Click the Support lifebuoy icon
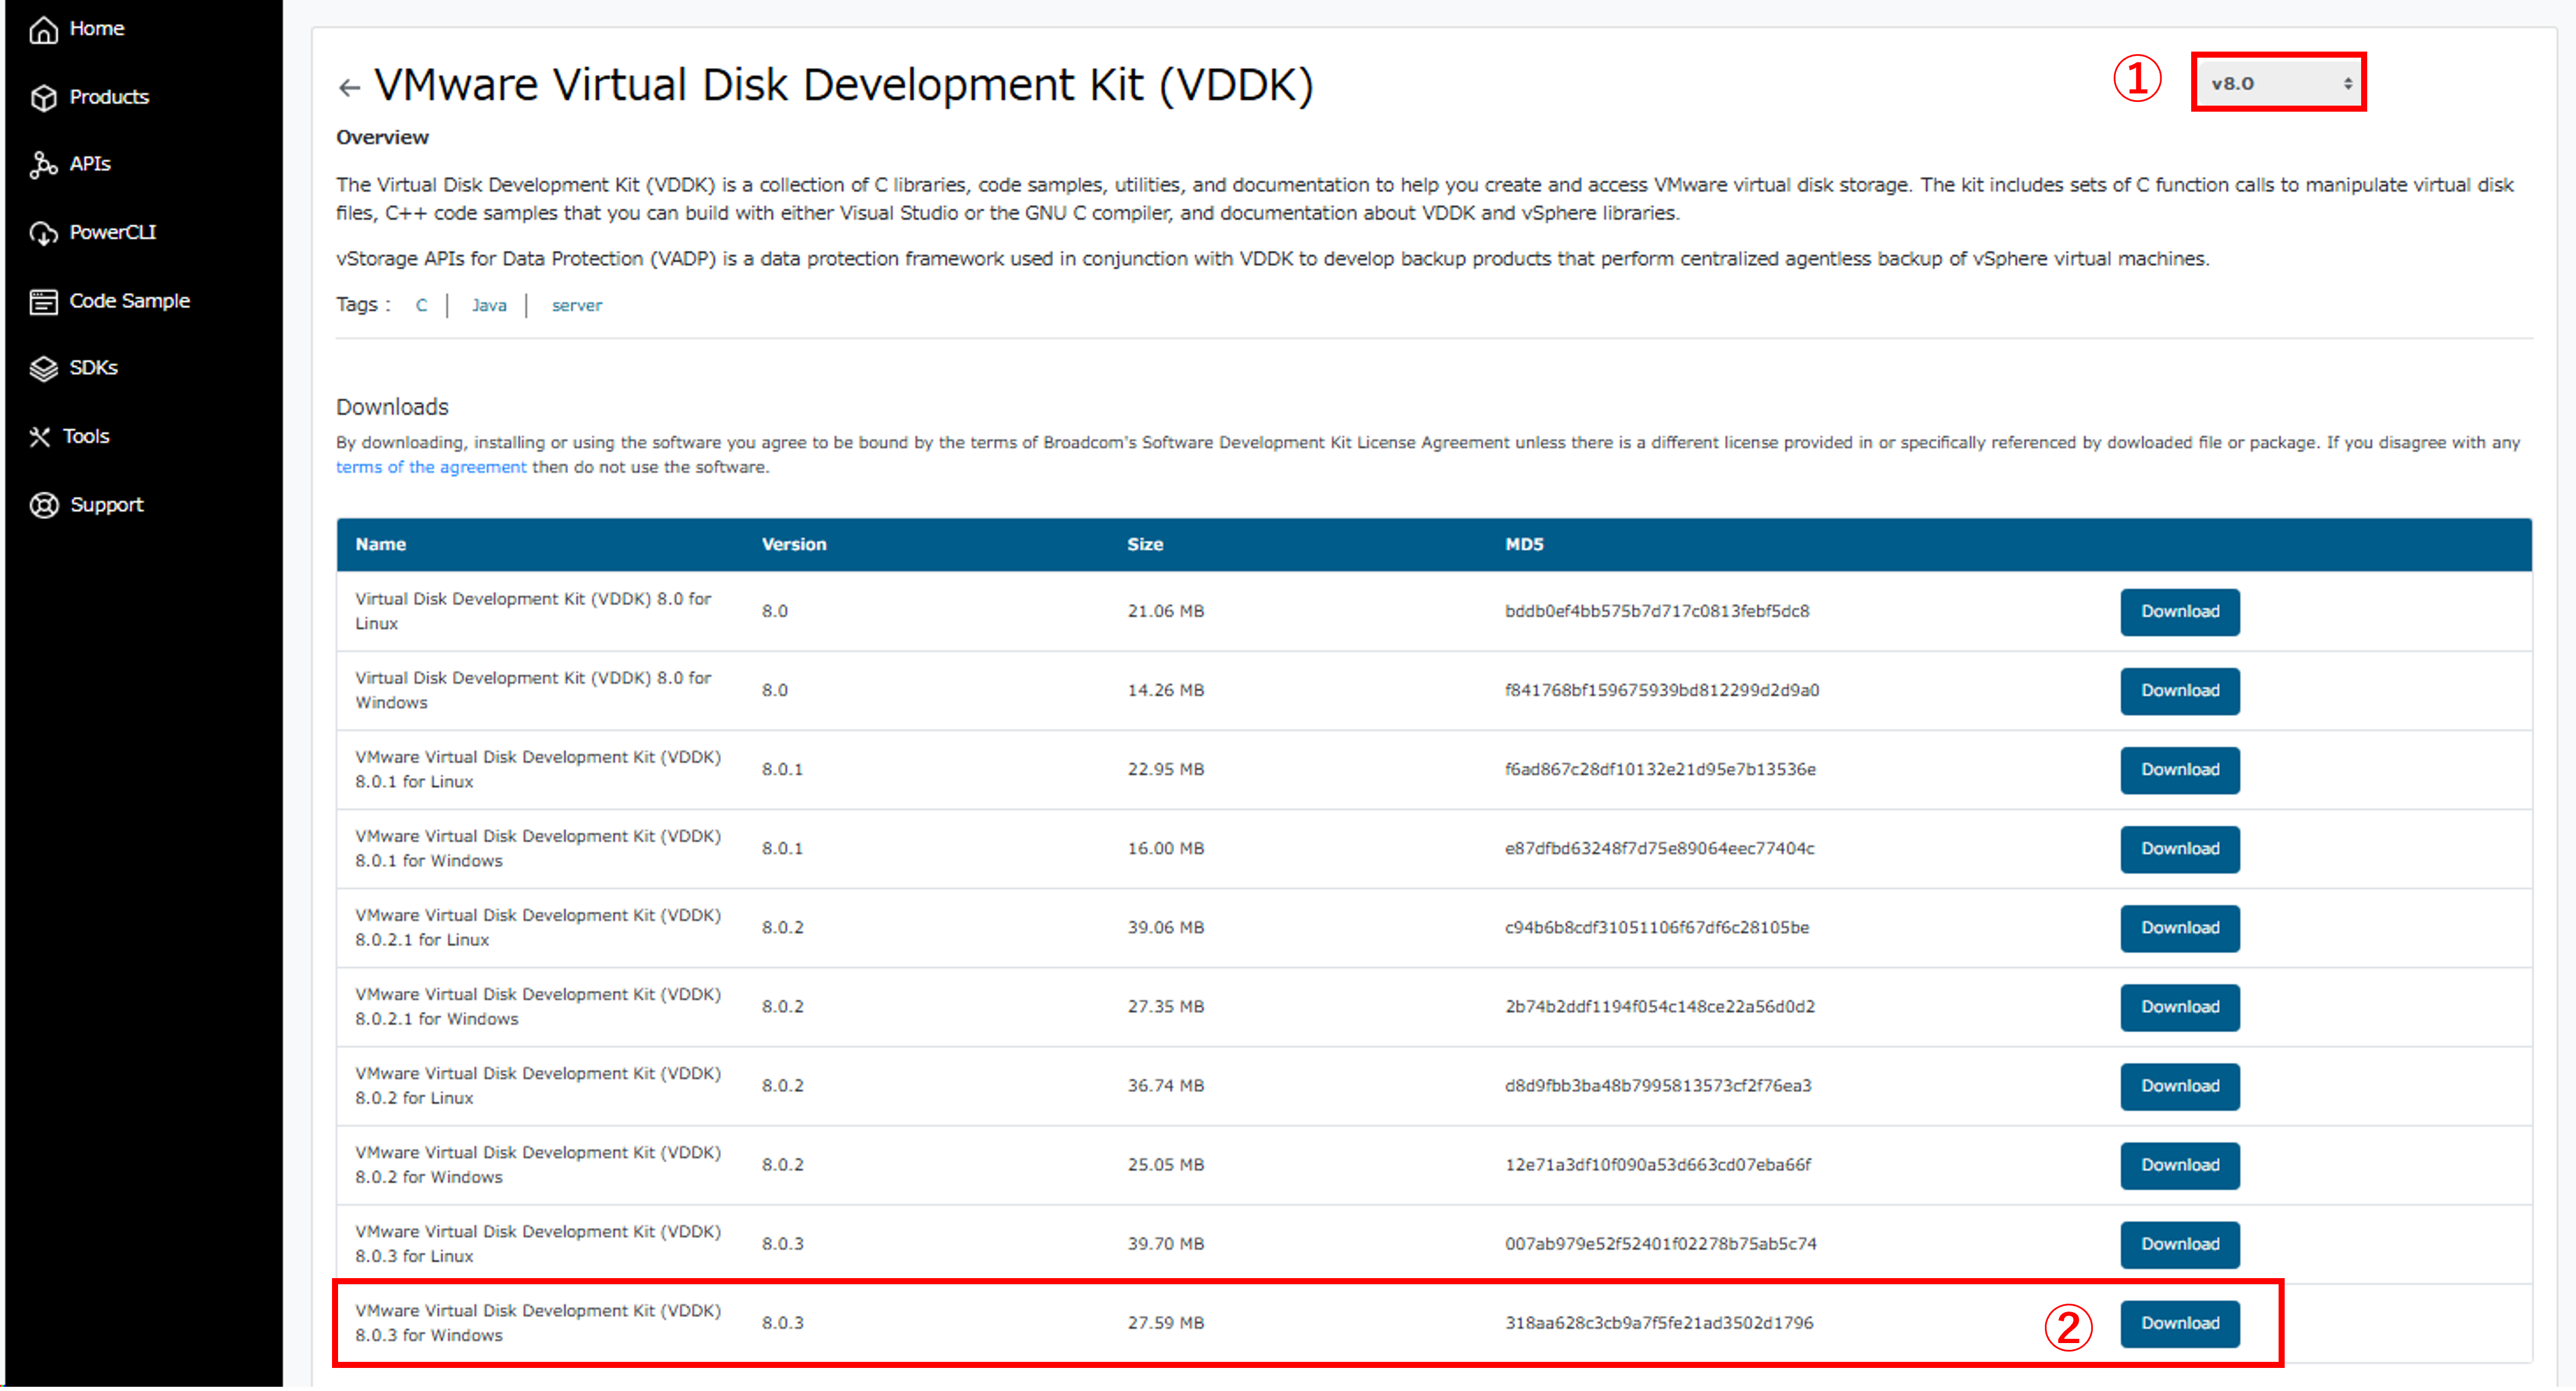 pos(43,505)
